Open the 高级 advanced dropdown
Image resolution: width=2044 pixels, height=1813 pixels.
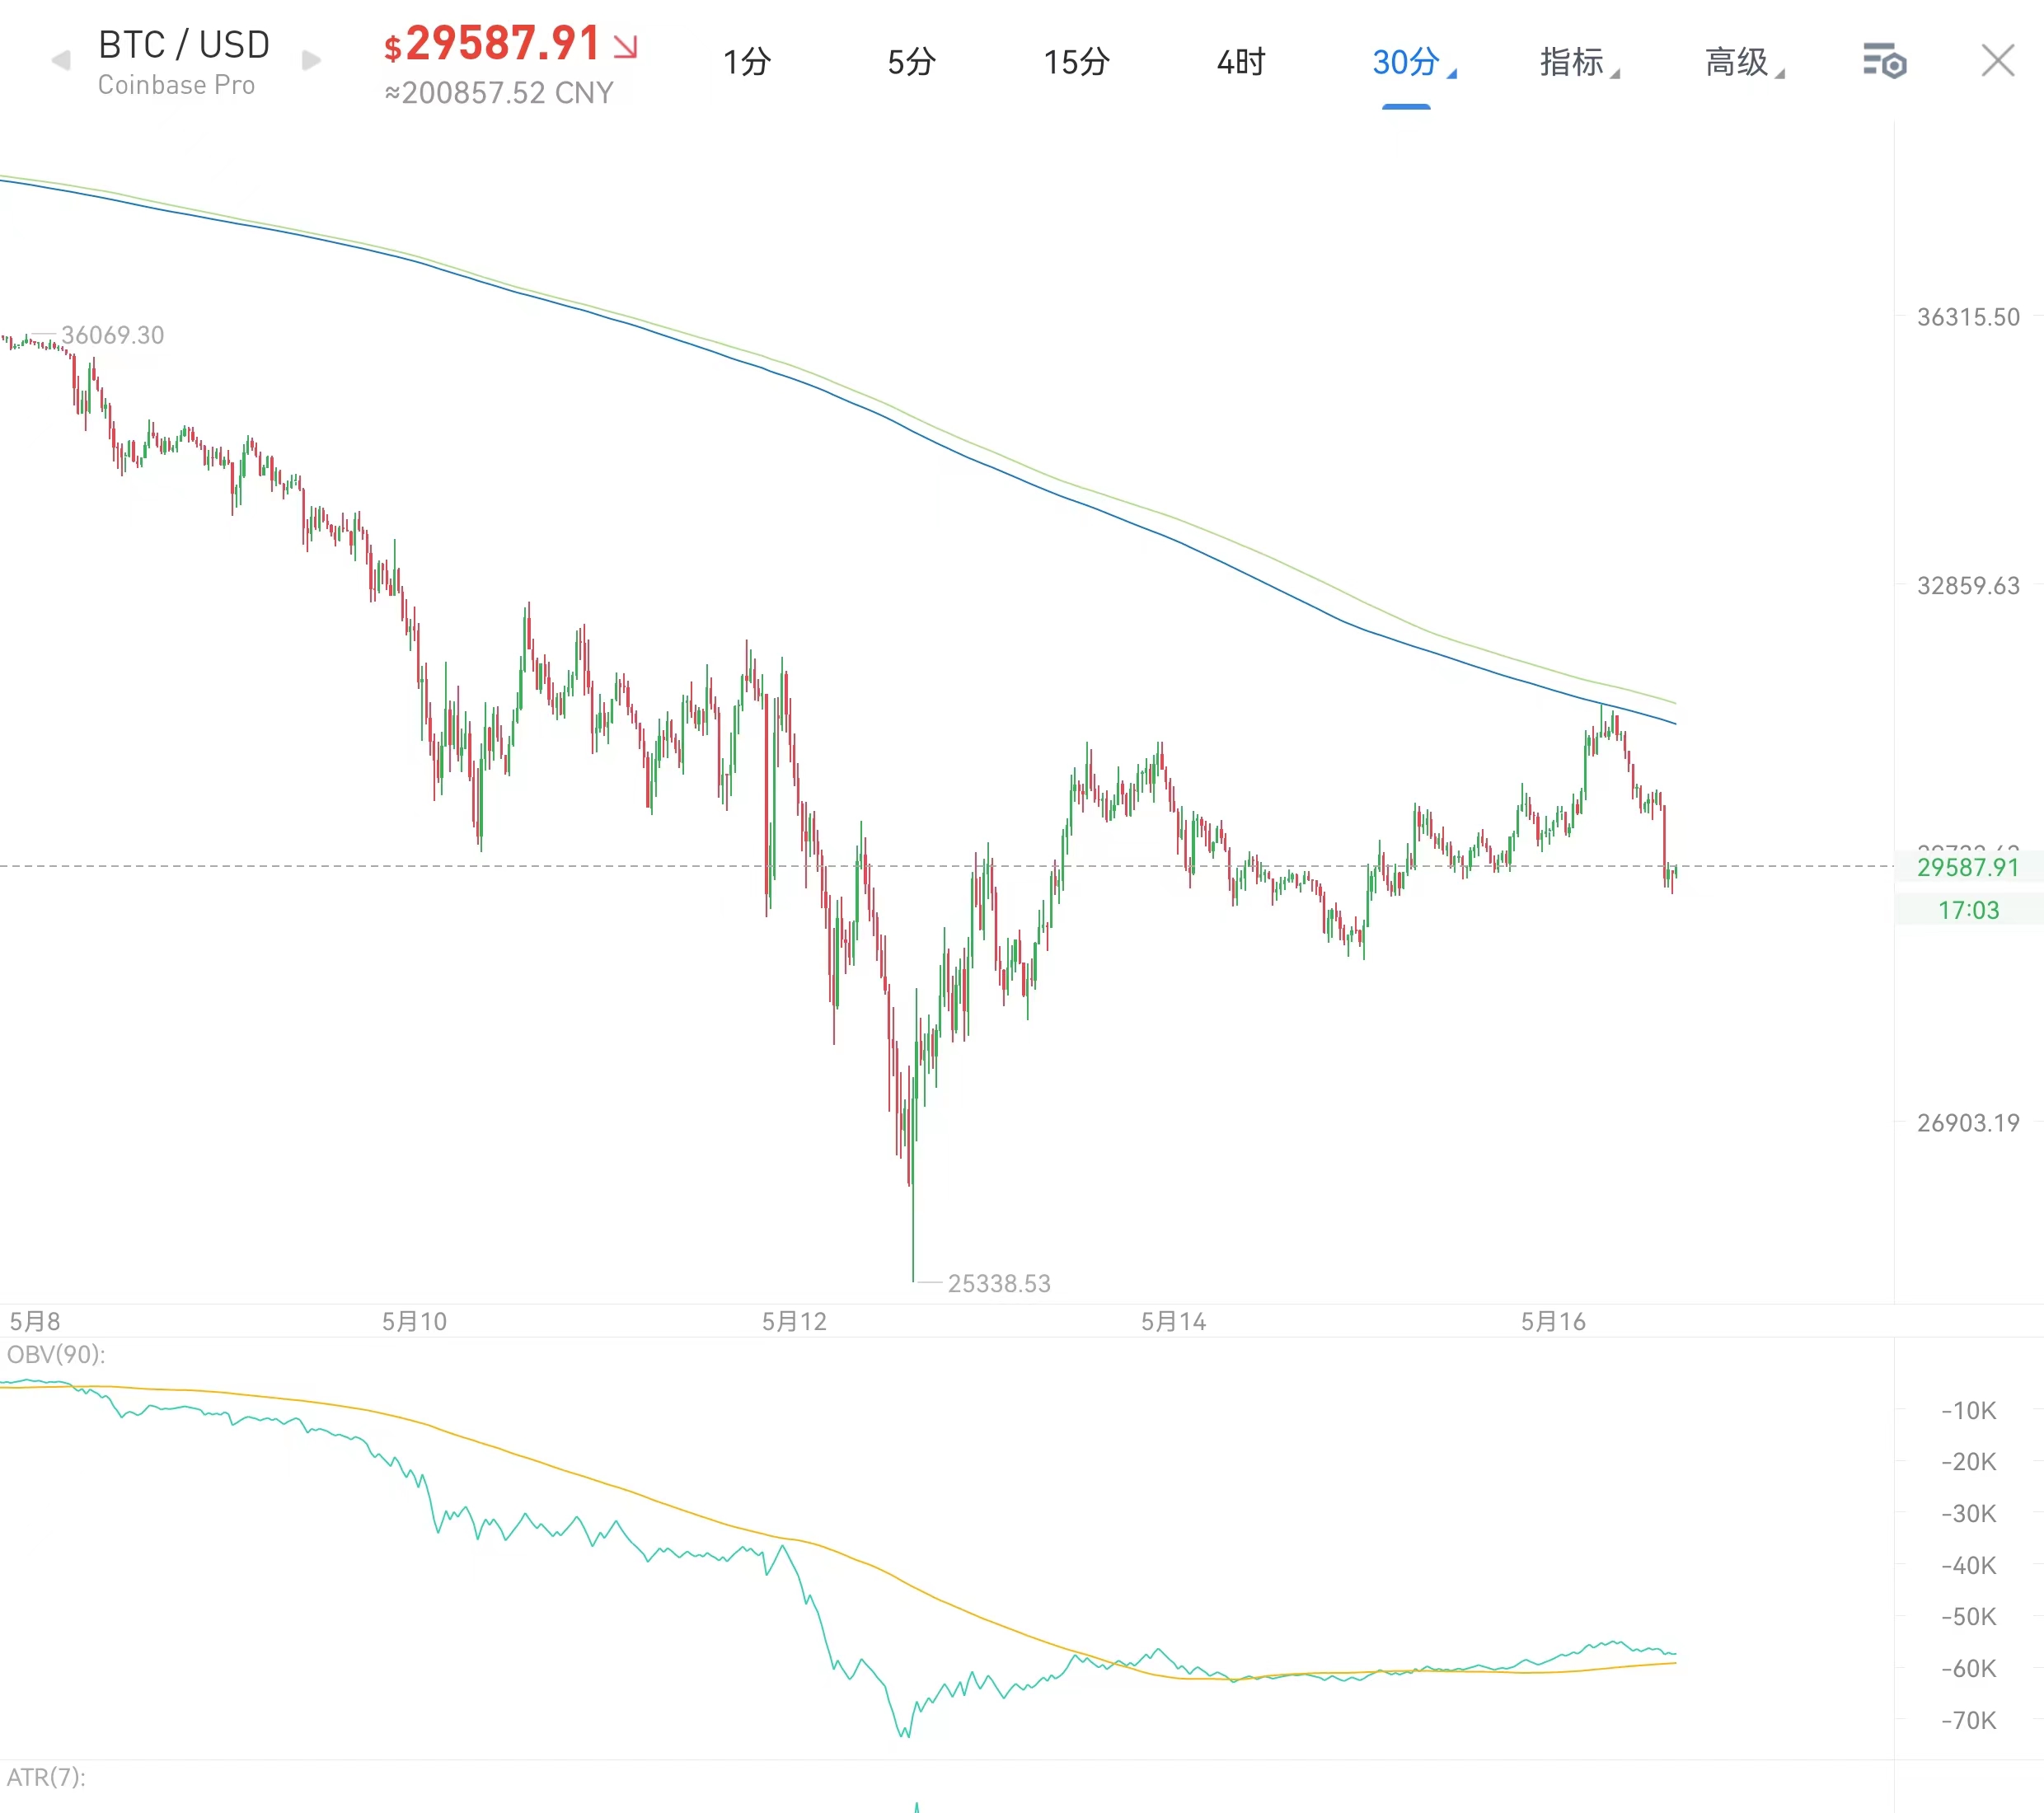pos(1744,62)
